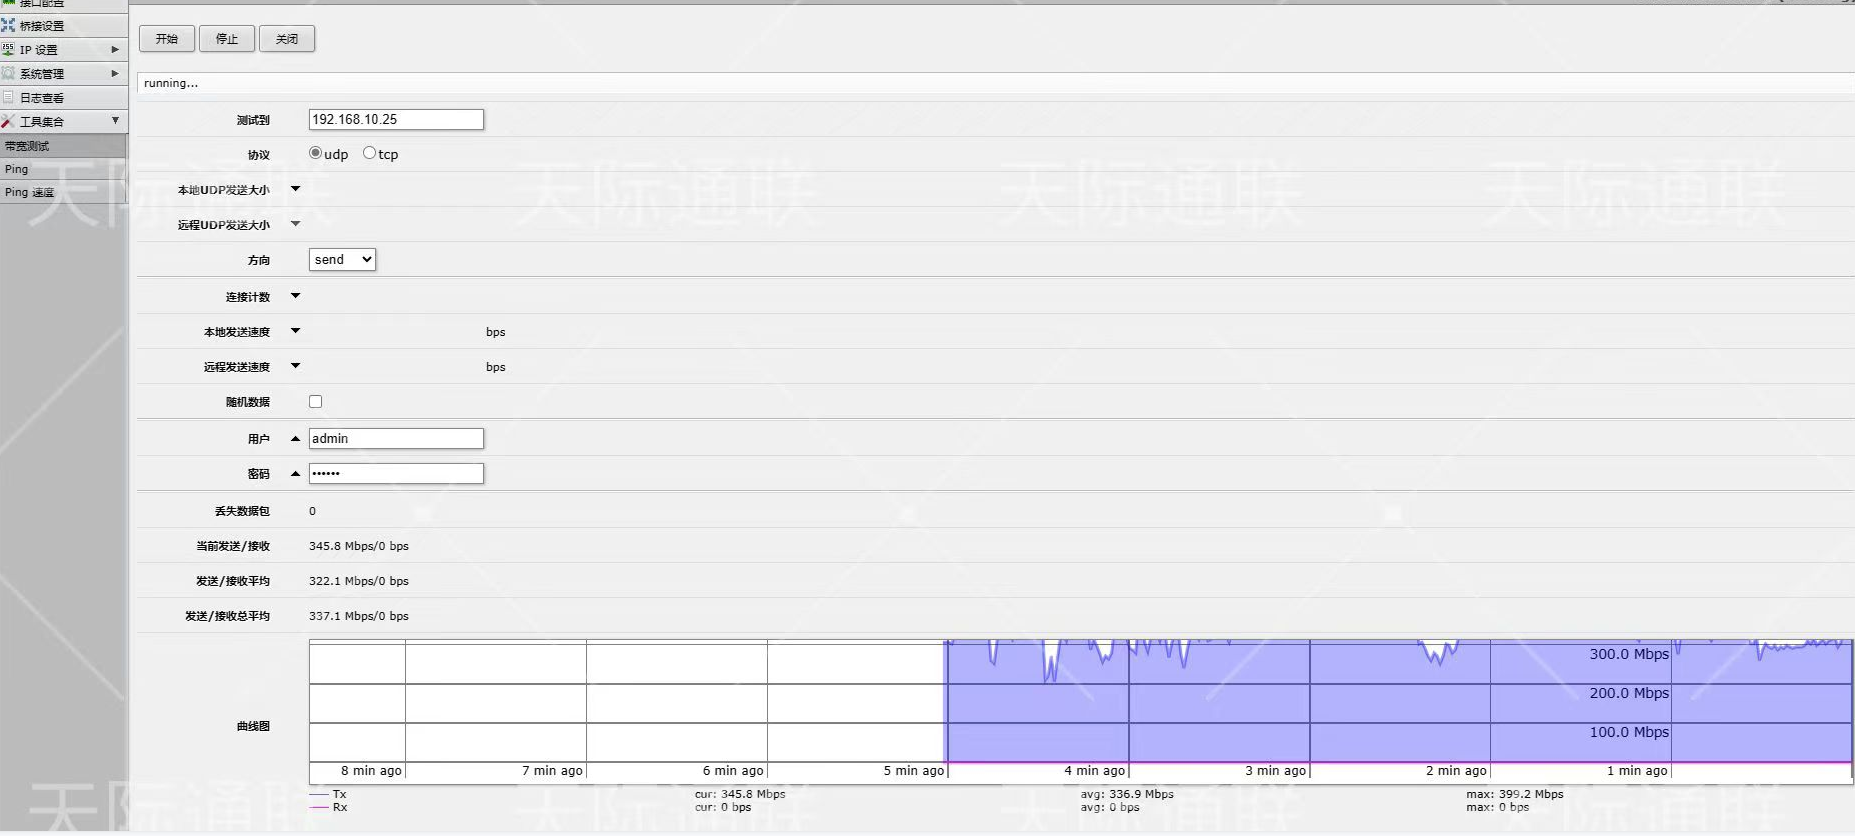Click the max: 0 bps text
The width and height of the screenshot is (1855, 836).
click(x=1498, y=807)
